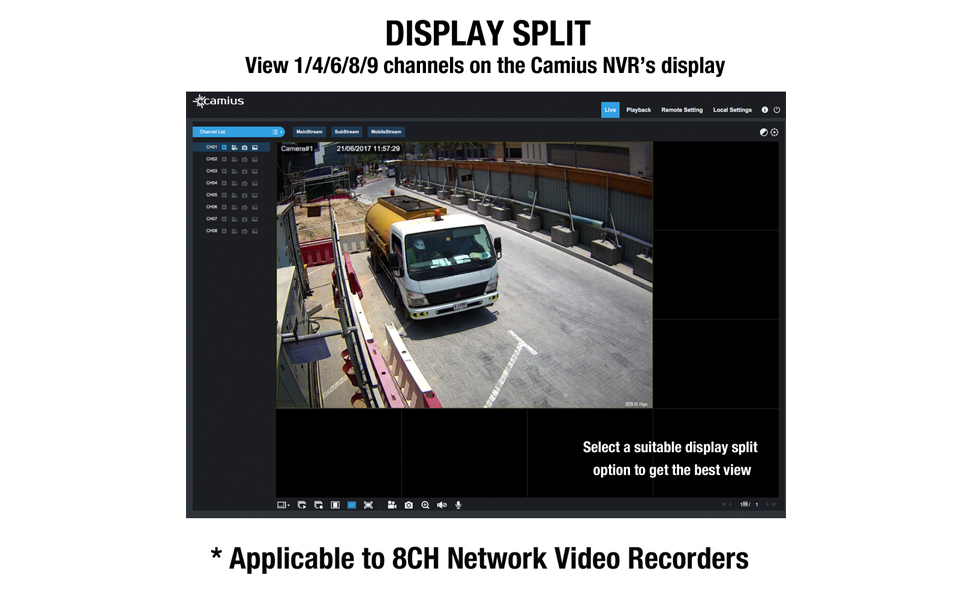970x600 pixels.
Task: Mute audio using the speaker icon
Action: (442, 505)
